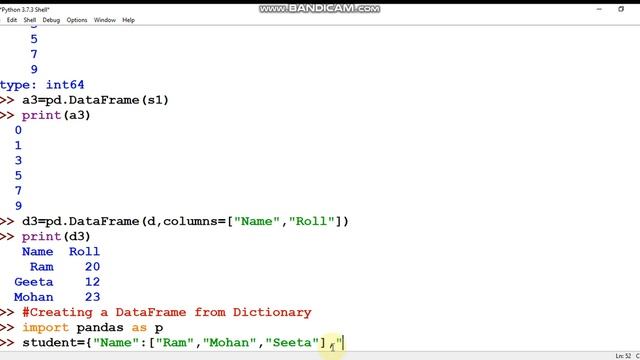The image size is (640, 360).
Task: Click the "Name" key in student dictionary
Action: (116, 342)
